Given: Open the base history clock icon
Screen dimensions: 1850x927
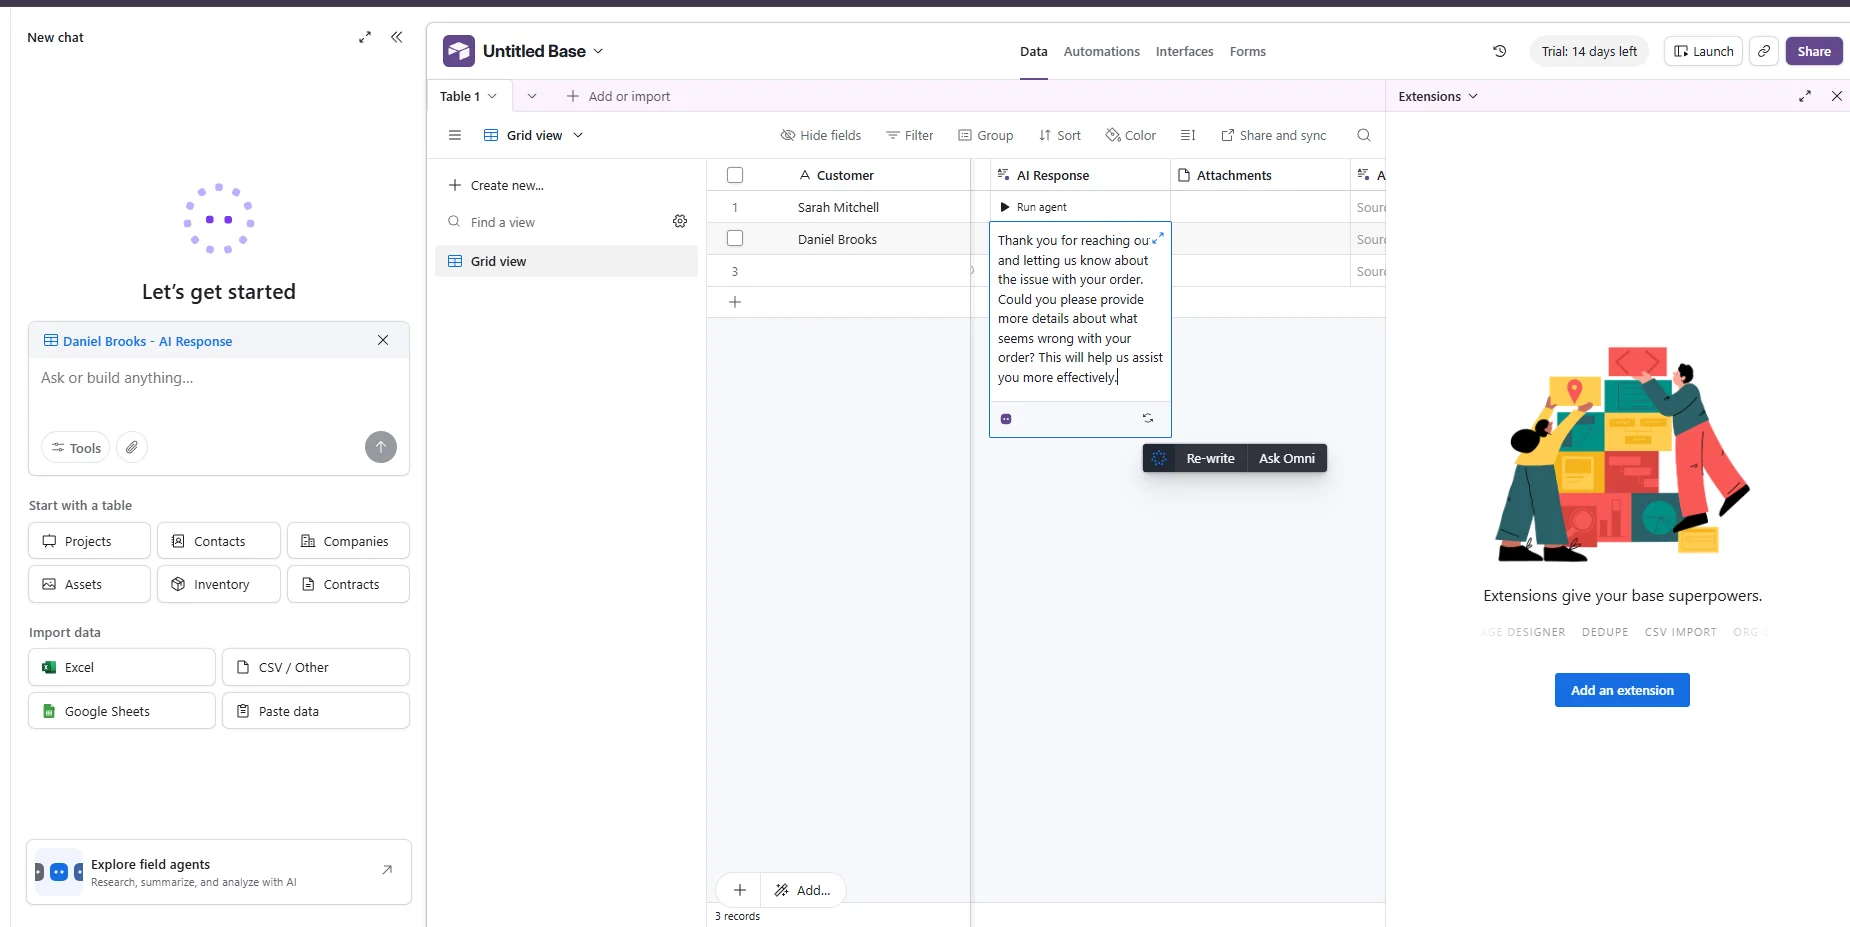Looking at the screenshot, I should (1499, 51).
